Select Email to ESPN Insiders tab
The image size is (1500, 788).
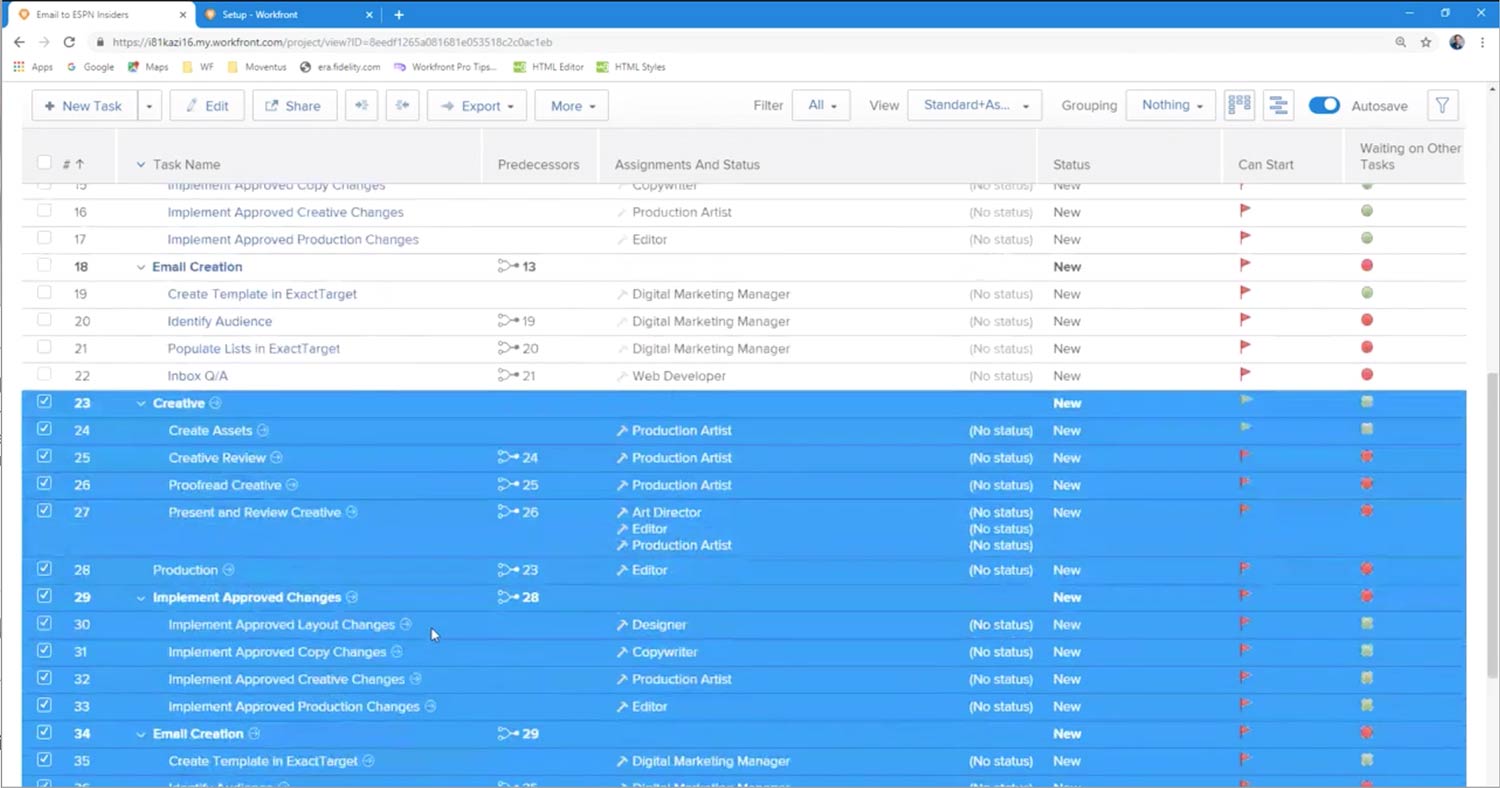pyautogui.click(x=100, y=15)
